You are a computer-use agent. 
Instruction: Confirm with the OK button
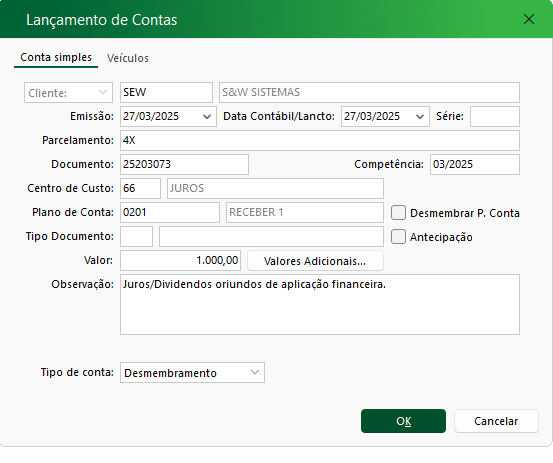point(403,421)
